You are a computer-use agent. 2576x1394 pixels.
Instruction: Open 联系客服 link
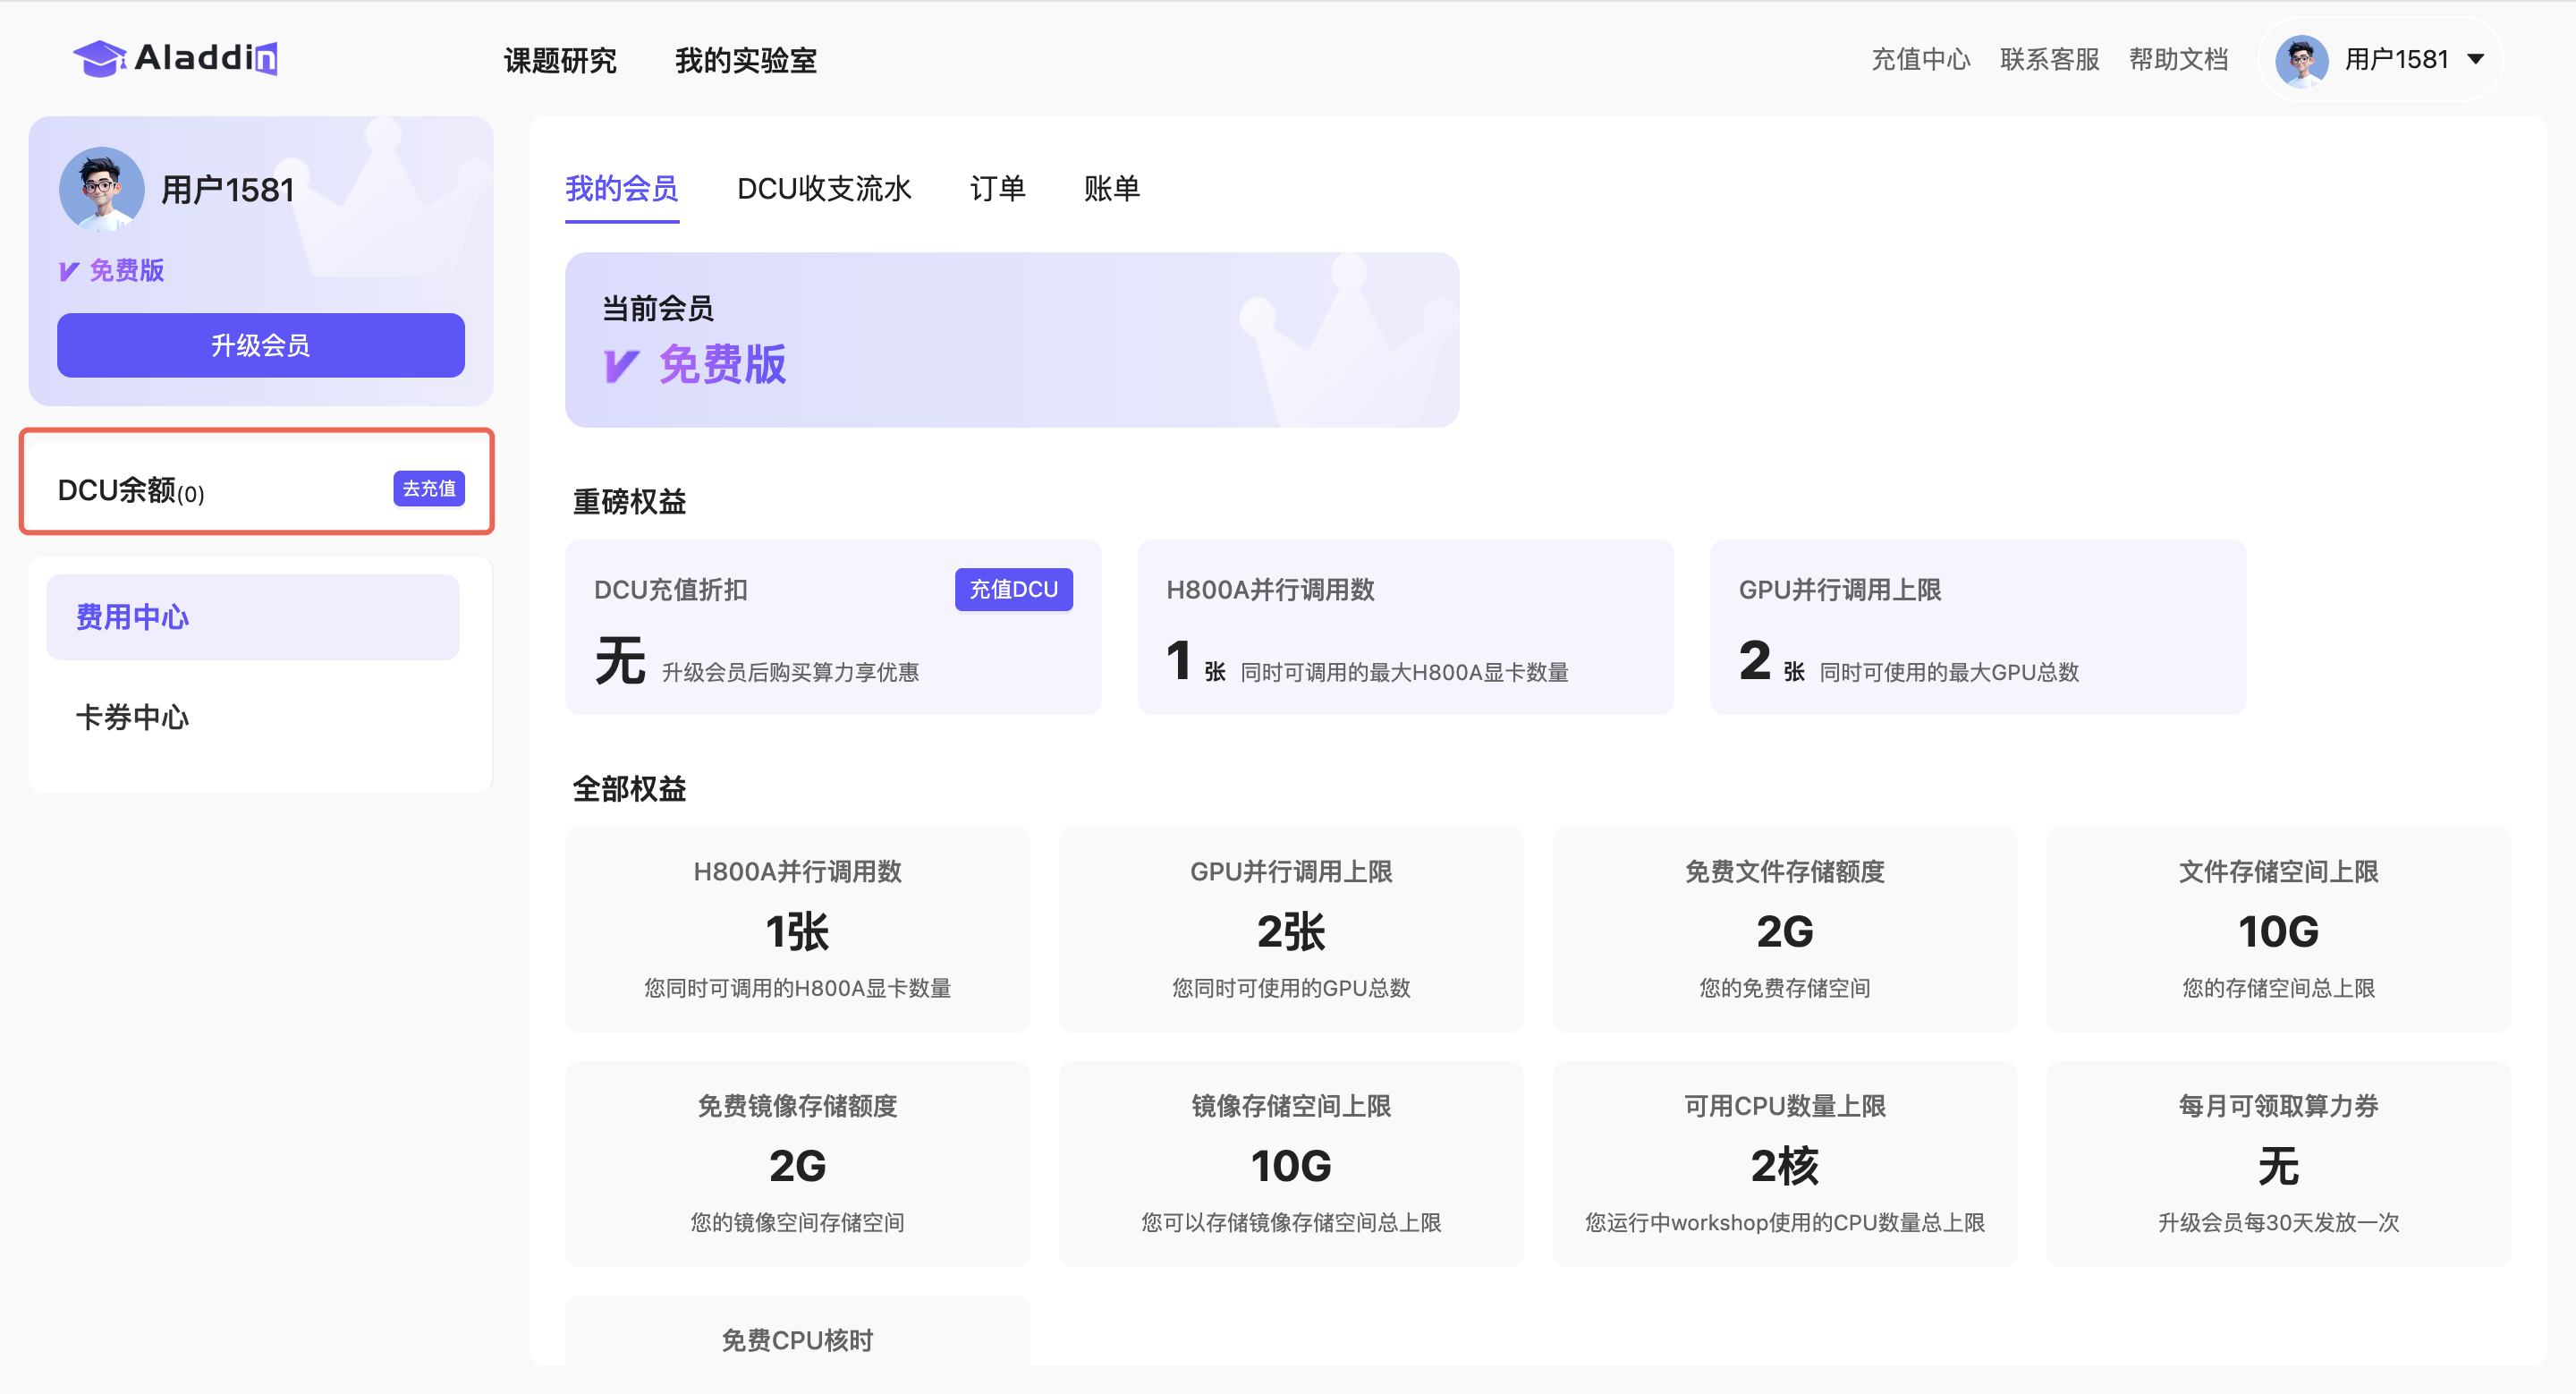point(2049,60)
